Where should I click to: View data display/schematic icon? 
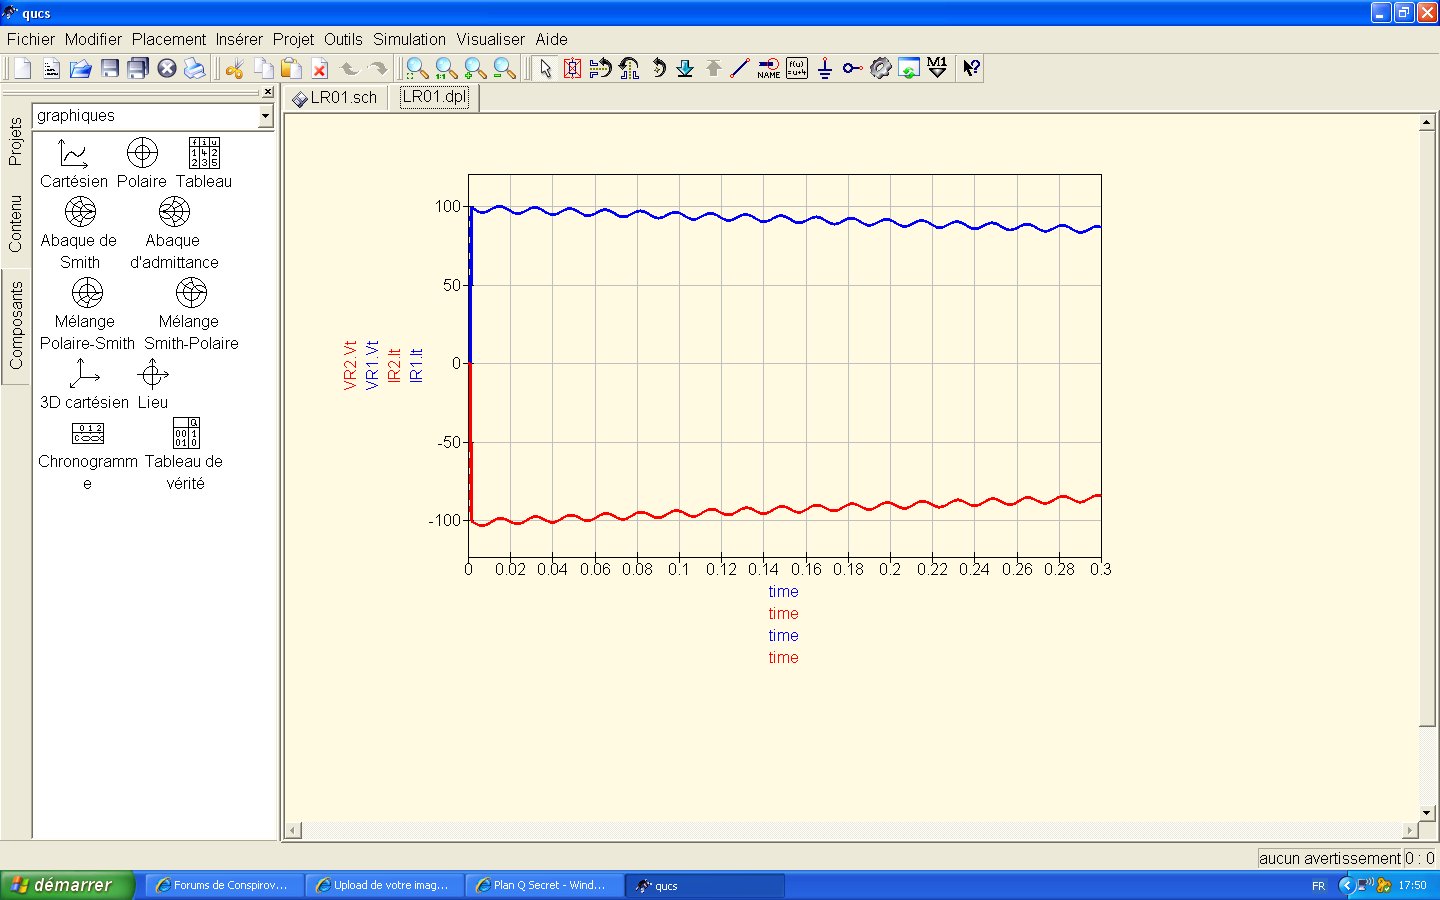coord(908,68)
